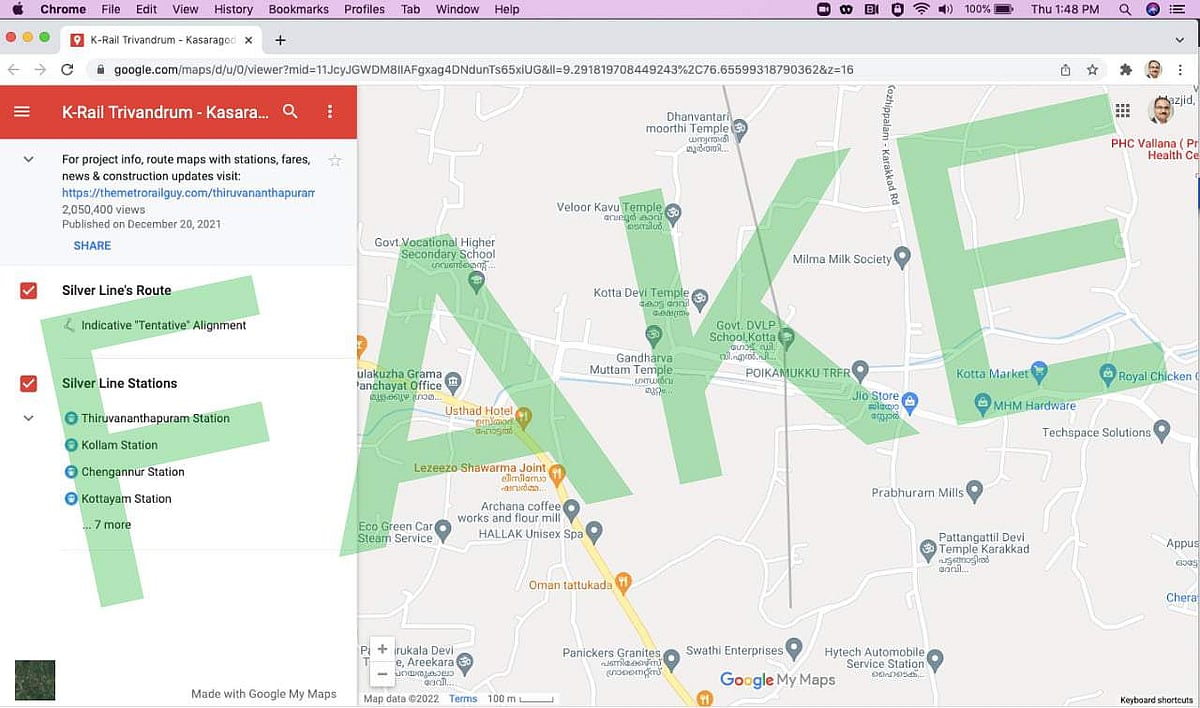
Task: Select Chengannur Station in the list
Action: (133, 472)
